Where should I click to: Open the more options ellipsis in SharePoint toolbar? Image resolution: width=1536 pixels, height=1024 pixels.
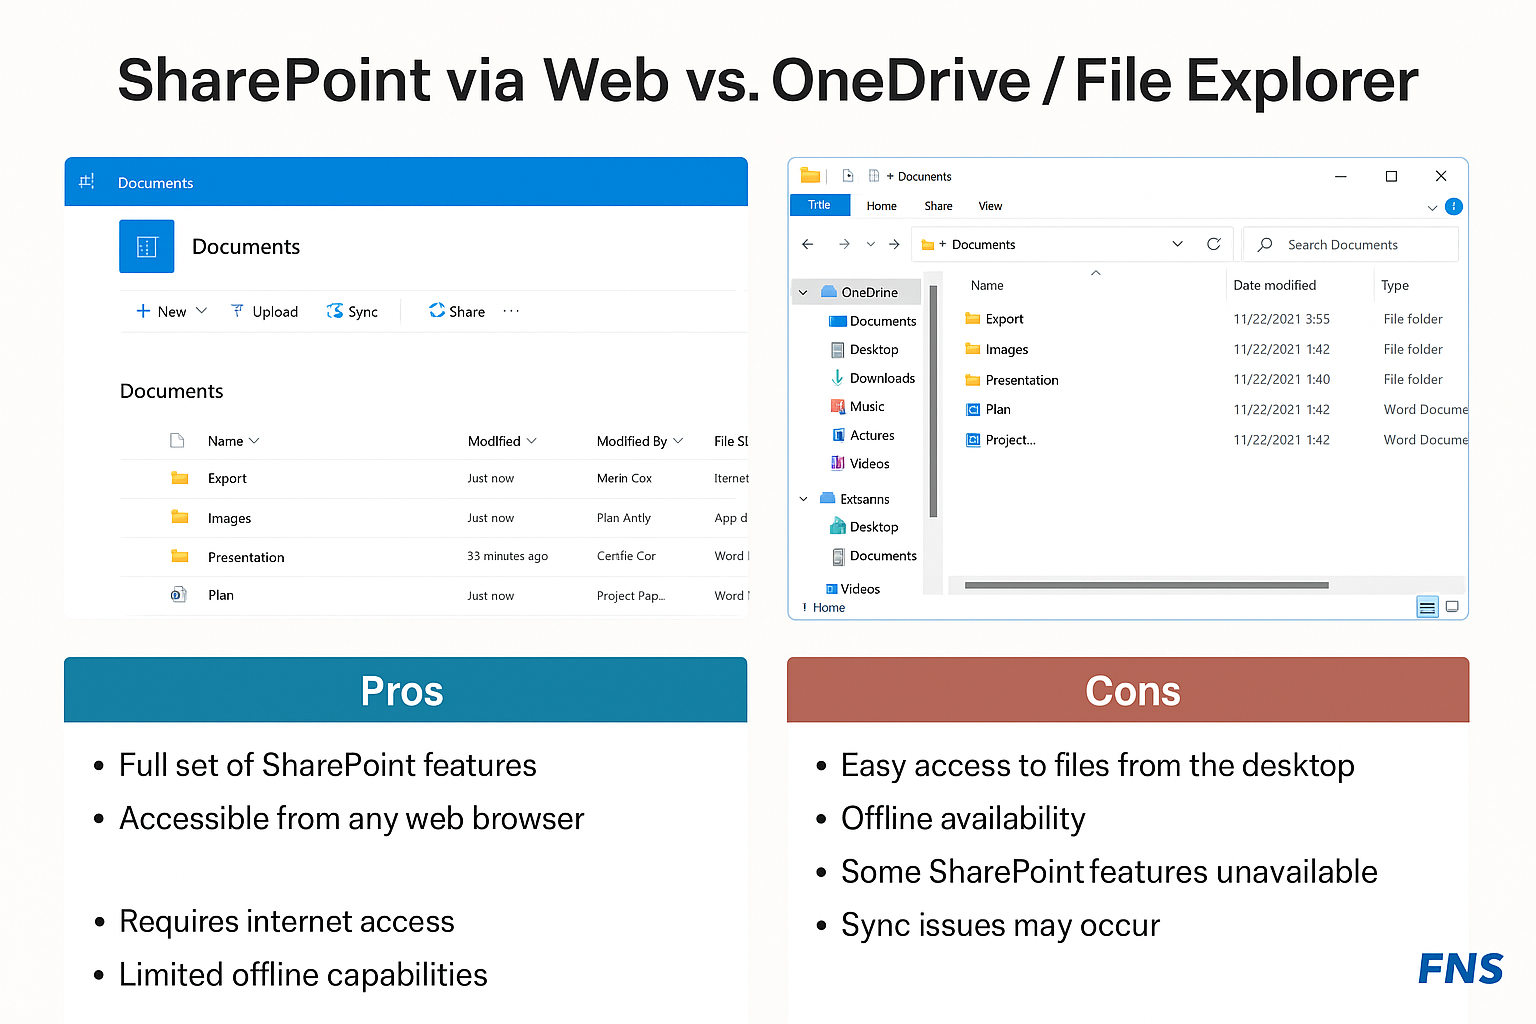(511, 311)
